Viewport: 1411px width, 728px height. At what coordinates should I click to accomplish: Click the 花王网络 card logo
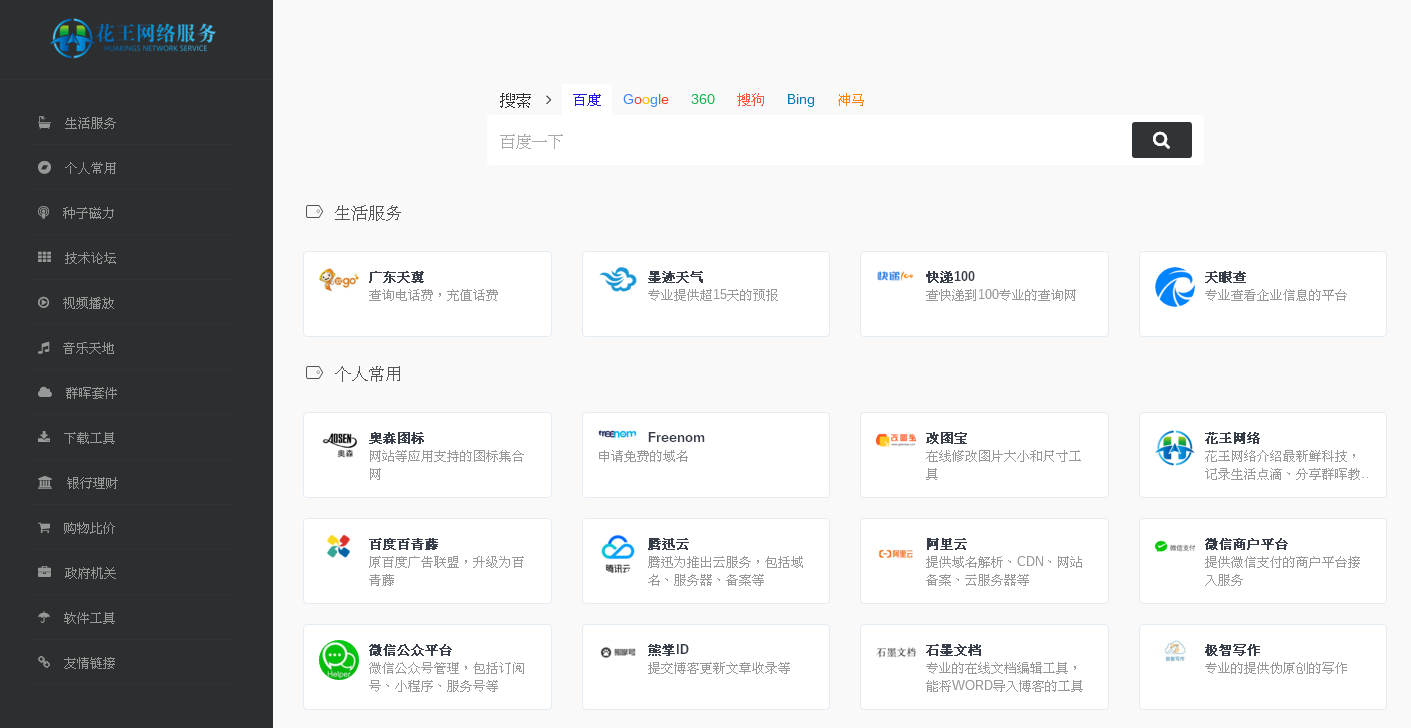[x=1175, y=448]
